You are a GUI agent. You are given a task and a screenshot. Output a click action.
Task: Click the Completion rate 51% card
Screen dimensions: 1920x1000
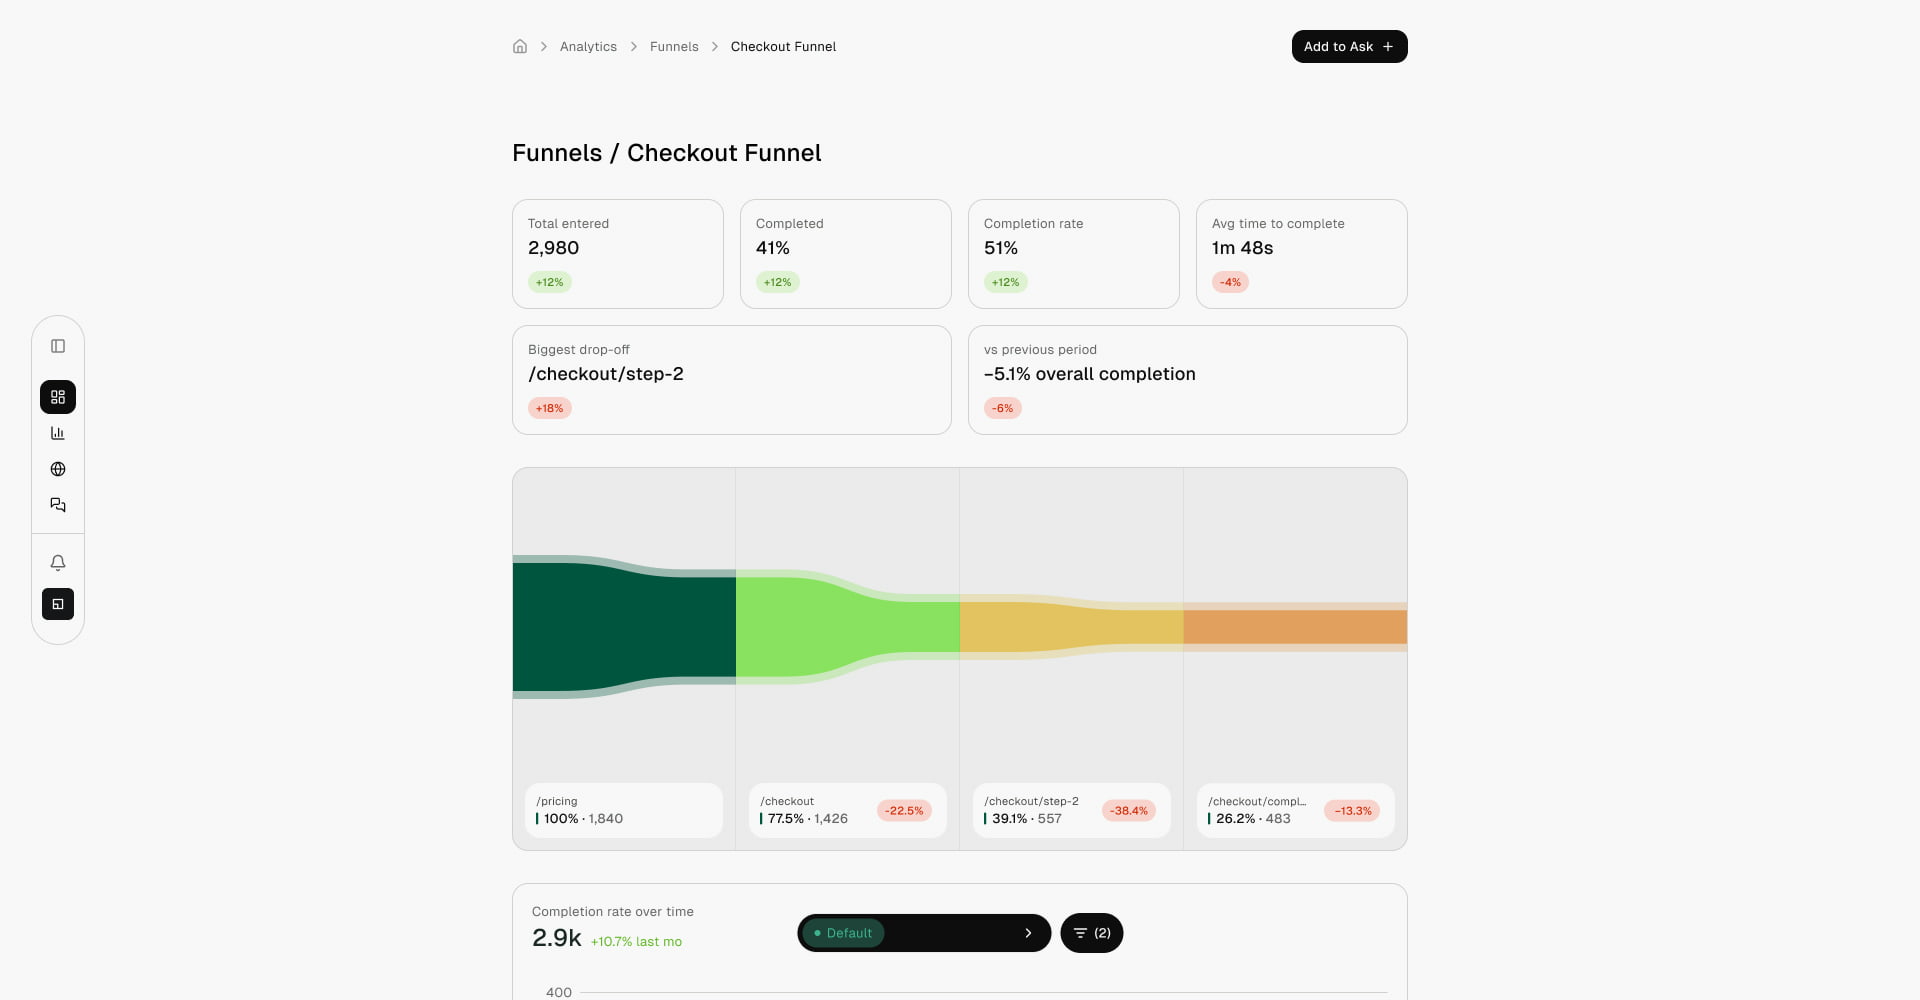tap(1074, 254)
